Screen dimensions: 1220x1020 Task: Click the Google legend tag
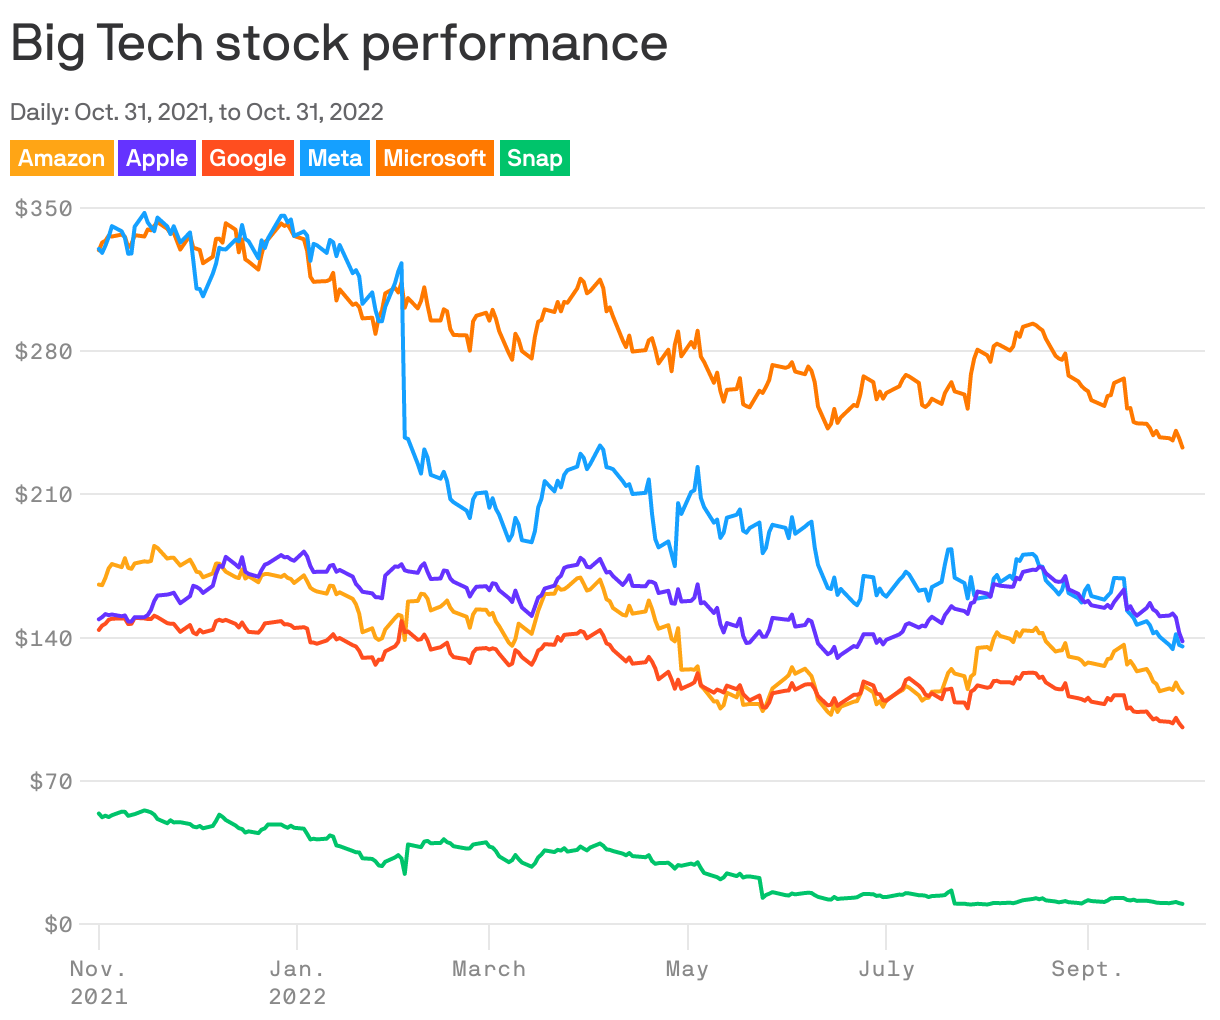coord(248,158)
